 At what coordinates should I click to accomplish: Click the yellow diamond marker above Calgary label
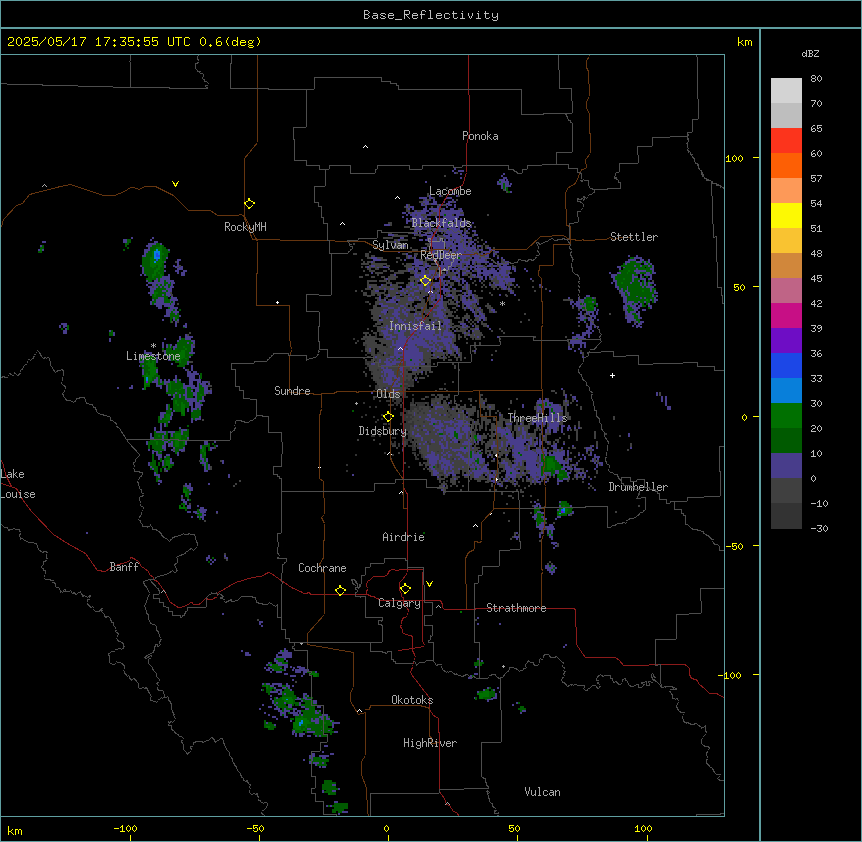tap(405, 589)
